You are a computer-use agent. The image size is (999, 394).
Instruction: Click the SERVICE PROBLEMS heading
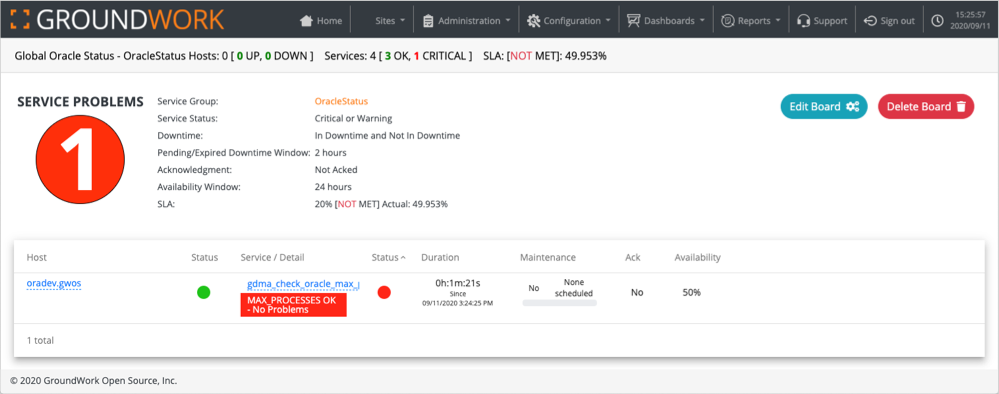pyautogui.click(x=80, y=102)
